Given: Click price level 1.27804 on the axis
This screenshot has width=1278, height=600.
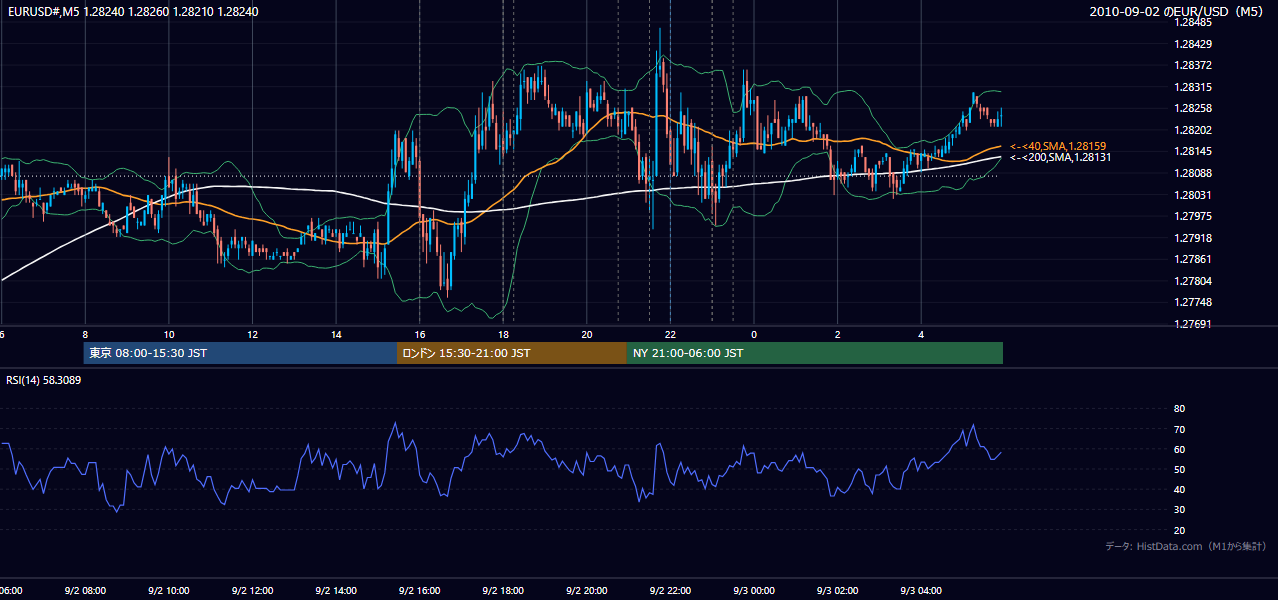Looking at the screenshot, I should pos(1192,281).
